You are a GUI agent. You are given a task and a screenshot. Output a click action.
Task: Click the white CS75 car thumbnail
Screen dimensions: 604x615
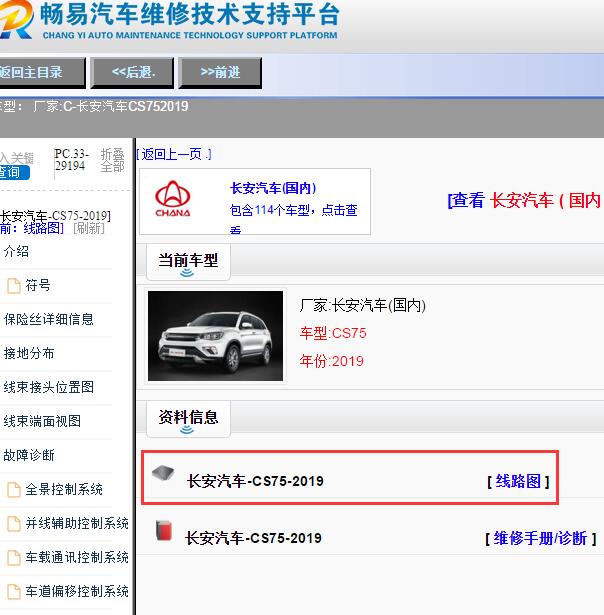point(215,336)
